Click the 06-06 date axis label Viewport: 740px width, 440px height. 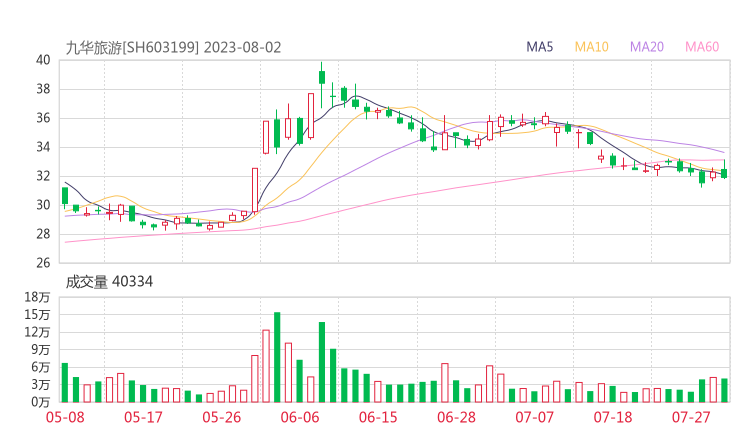[300, 417]
